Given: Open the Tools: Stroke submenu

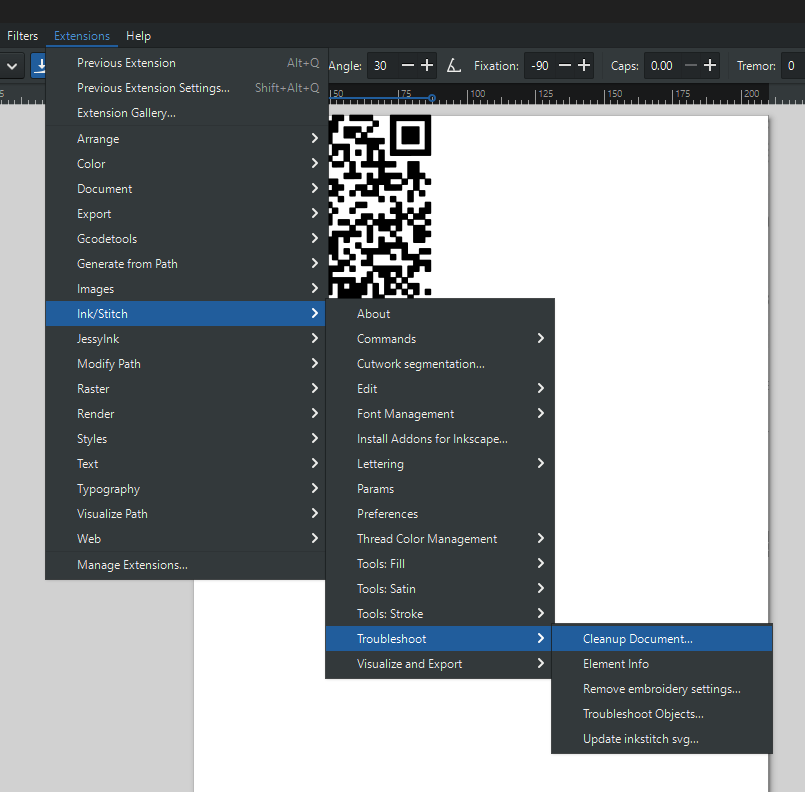Looking at the screenshot, I should (440, 613).
